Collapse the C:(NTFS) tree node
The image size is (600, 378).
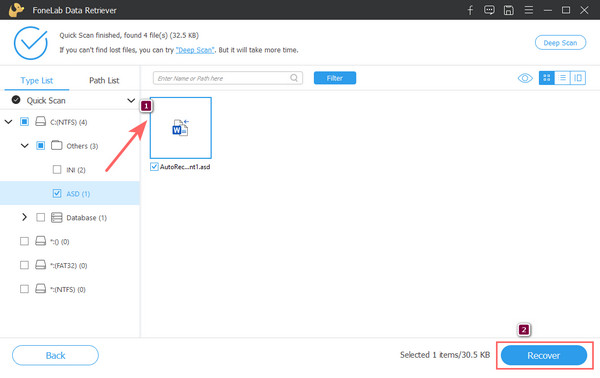8,122
